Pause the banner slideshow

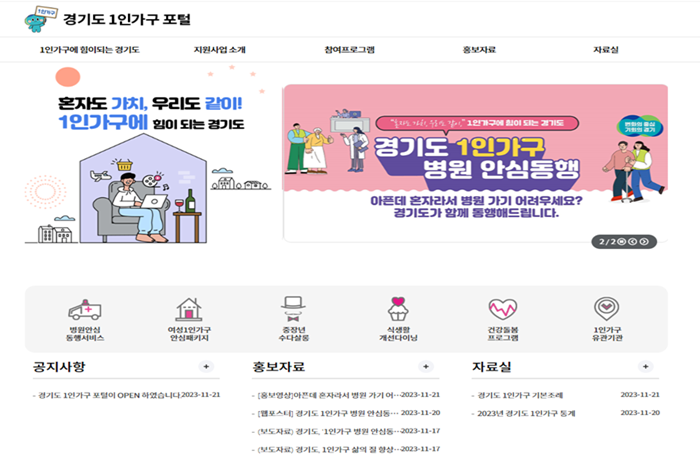(x=621, y=242)
